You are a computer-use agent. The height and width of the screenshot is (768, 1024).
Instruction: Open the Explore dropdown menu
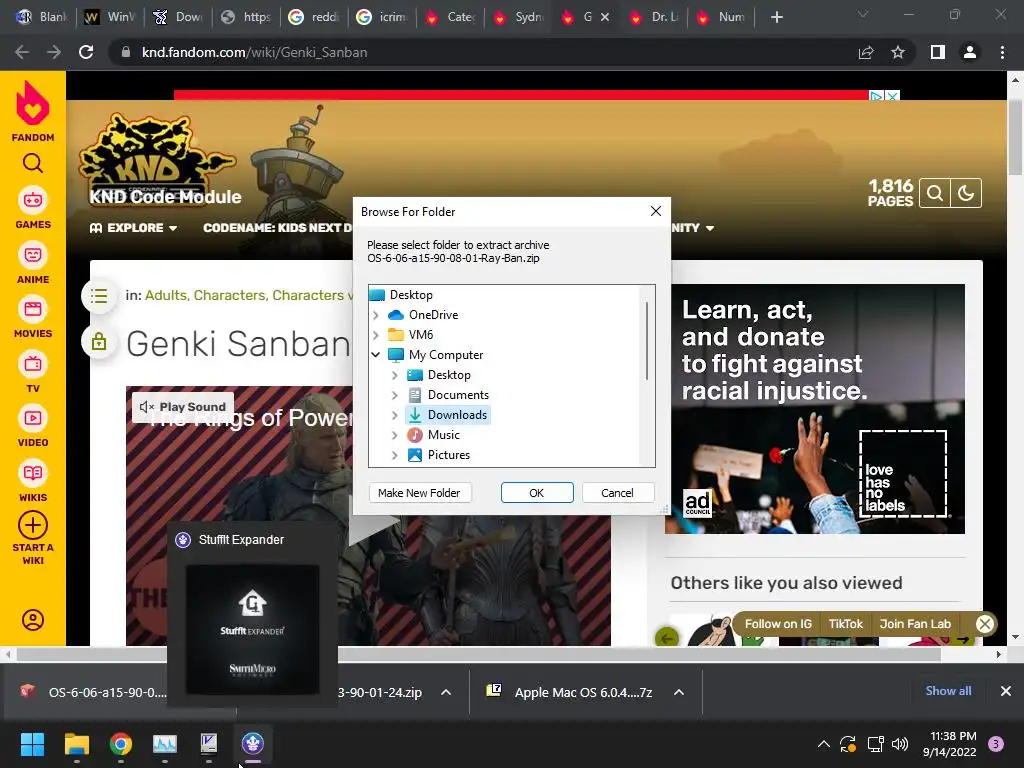[x=133, y=228]
